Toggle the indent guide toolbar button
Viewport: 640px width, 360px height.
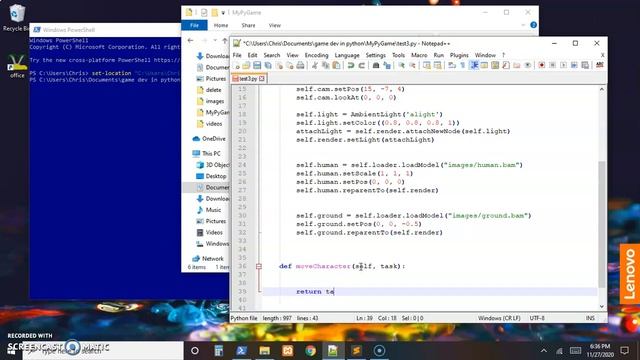coord(474,65)
